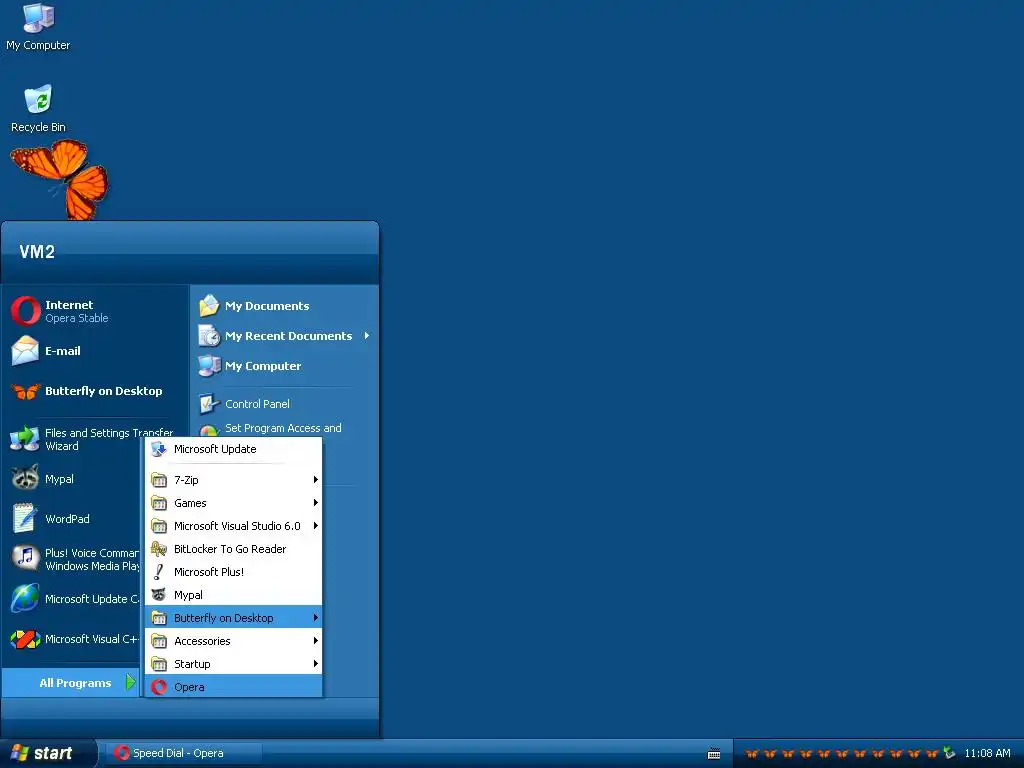Launch Opera from All Programs submenu
This screenshot has height=768, width=1024.
(x=234, y=687)
